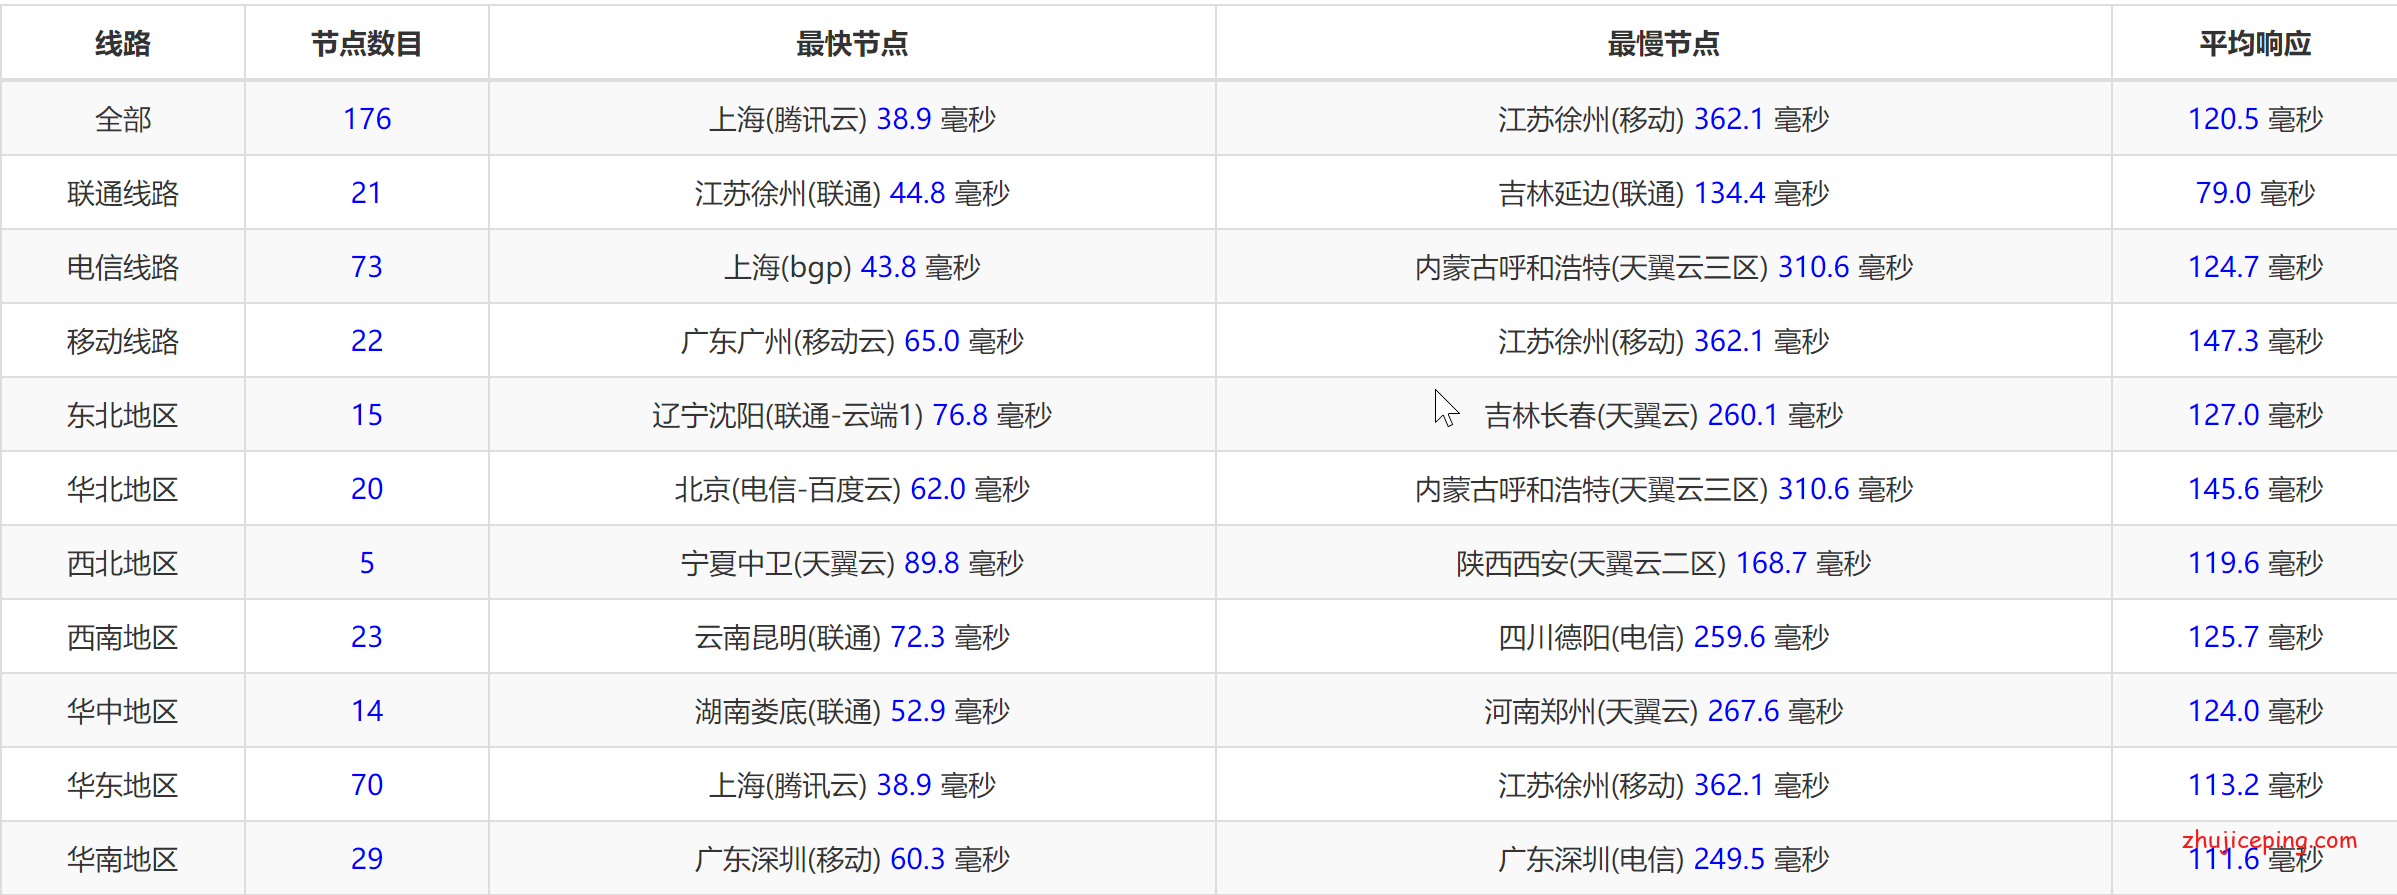Select the 华北地区 row label
Image resolution: width=2397 pixels, height=895 pixels.
[x=123, y=489]
